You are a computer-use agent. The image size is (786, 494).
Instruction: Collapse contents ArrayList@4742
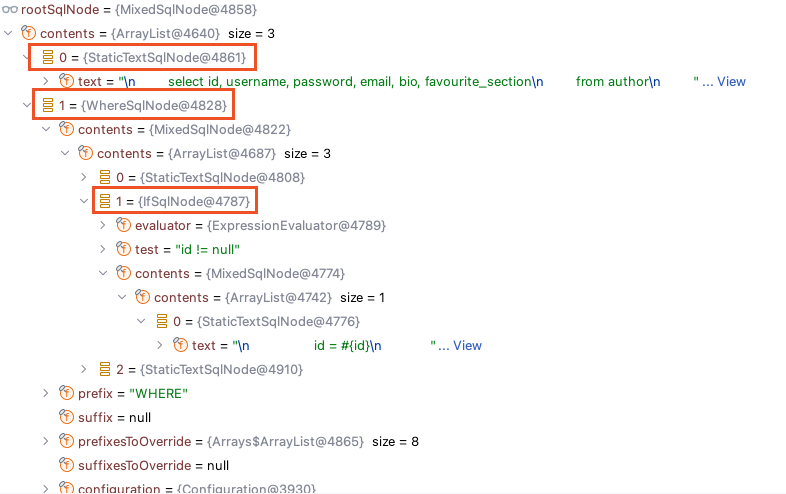pos(122,297)
